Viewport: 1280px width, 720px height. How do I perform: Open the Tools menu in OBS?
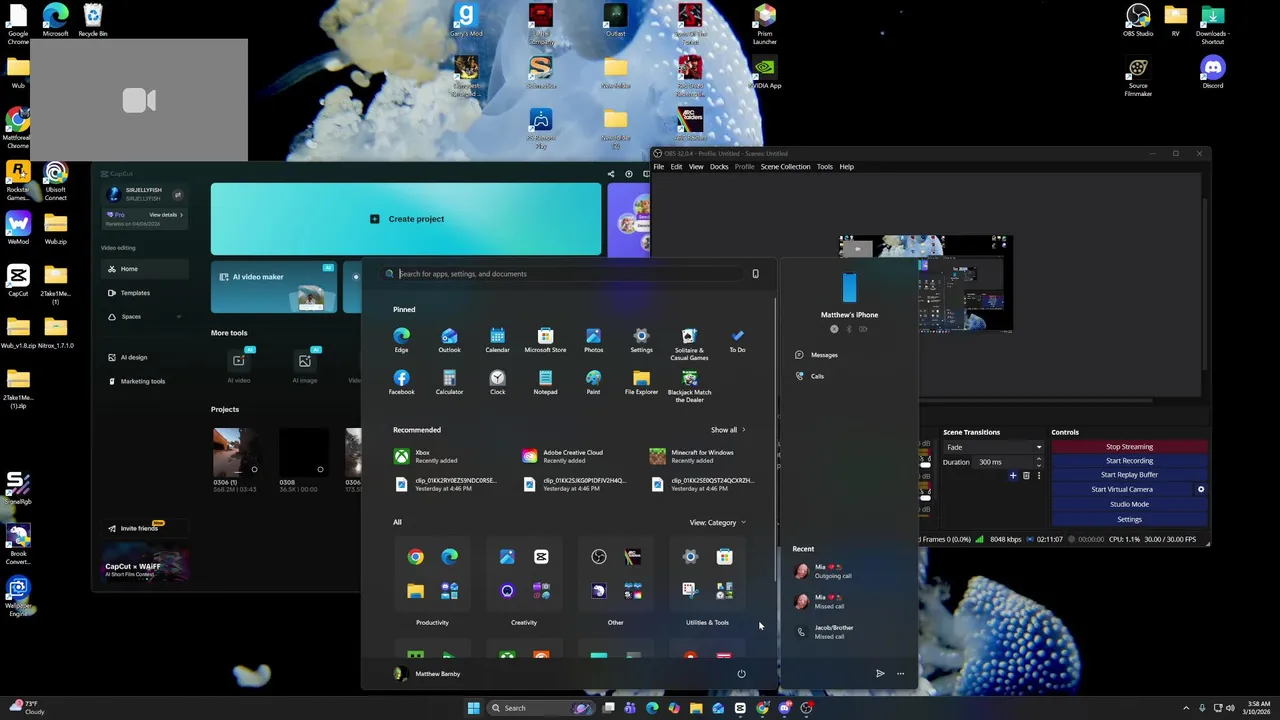pos(824,167)
